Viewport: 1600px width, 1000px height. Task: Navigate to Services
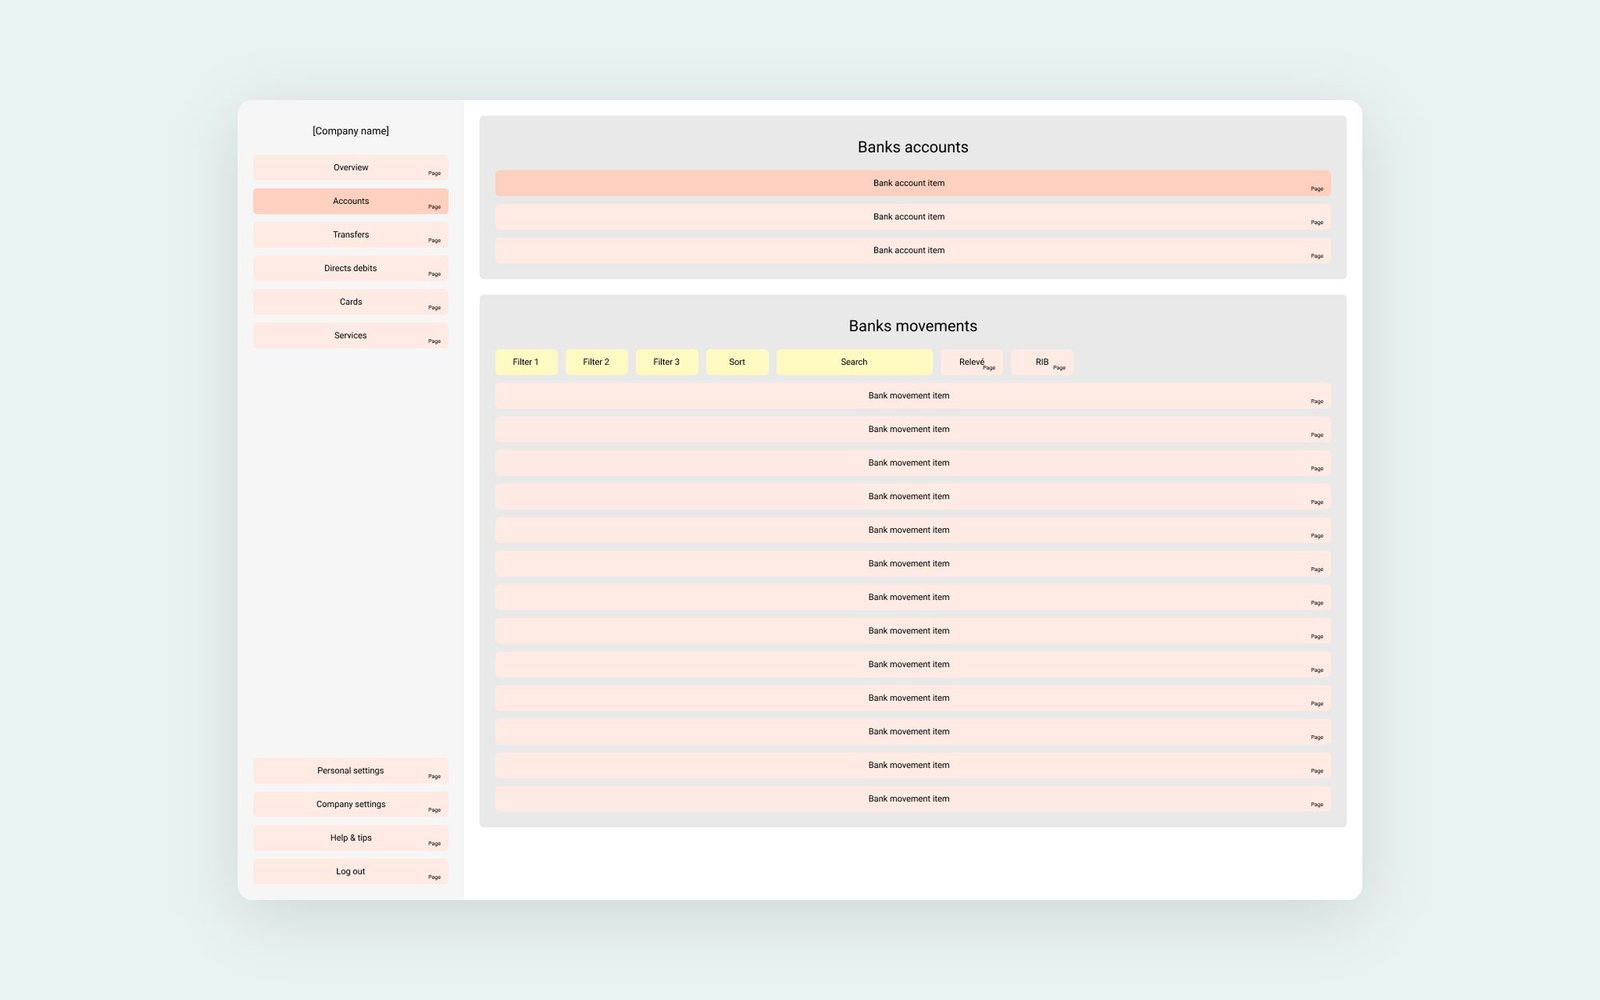coord(350,336)
